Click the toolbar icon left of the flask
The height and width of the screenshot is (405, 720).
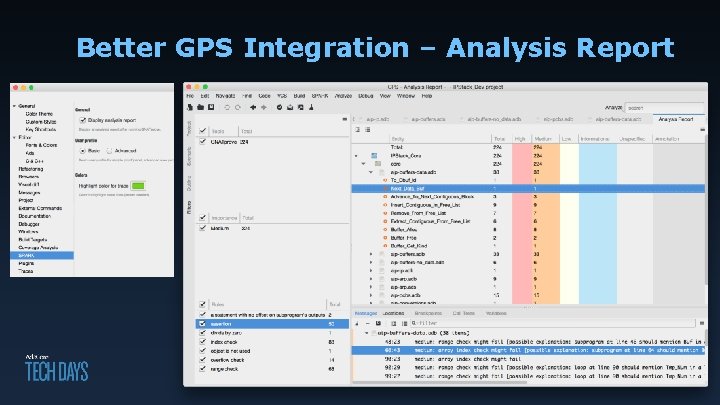300,107
